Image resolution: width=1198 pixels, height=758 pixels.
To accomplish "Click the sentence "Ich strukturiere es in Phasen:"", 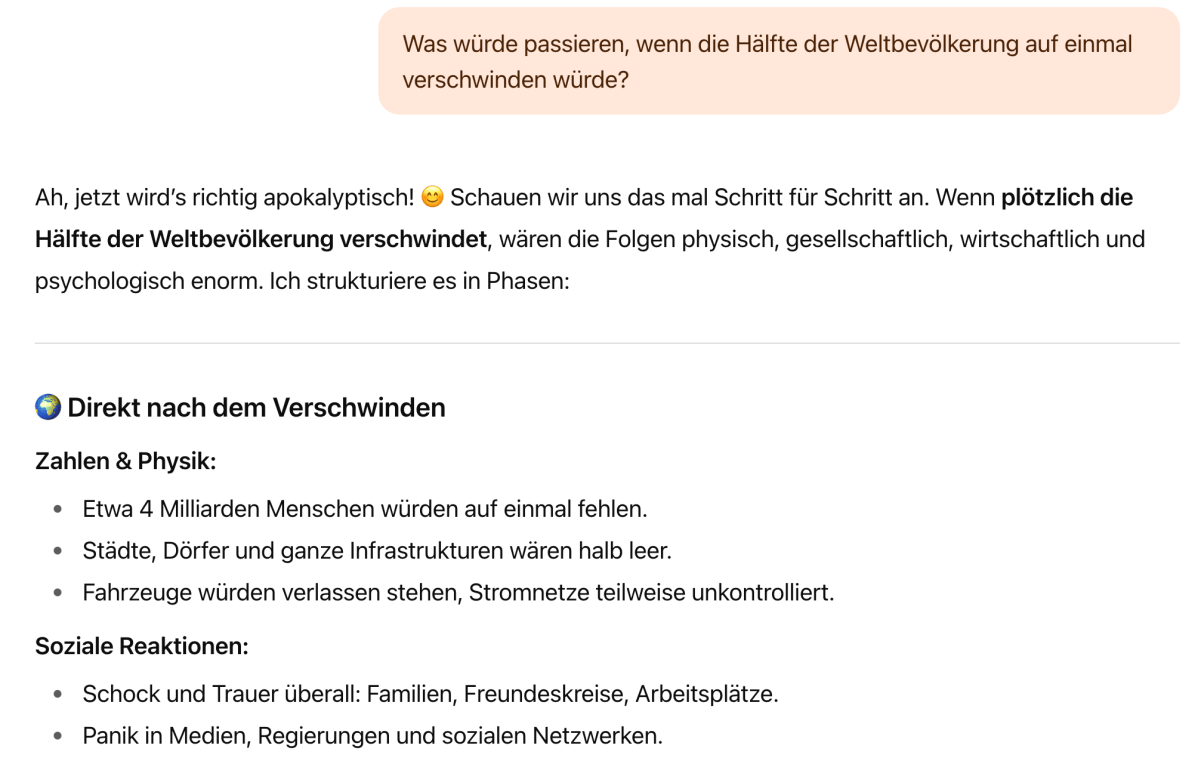I will tap(419, 282).
